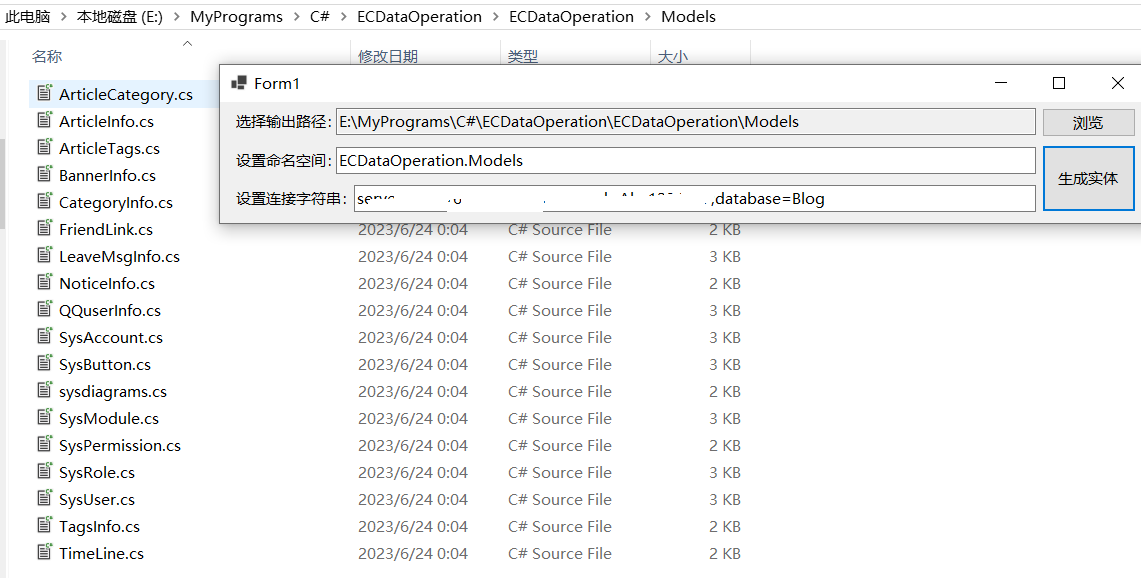Select the file name FriendLink.cs
This screenshot has height=579, width=1141.
click(x=106, y=229)
